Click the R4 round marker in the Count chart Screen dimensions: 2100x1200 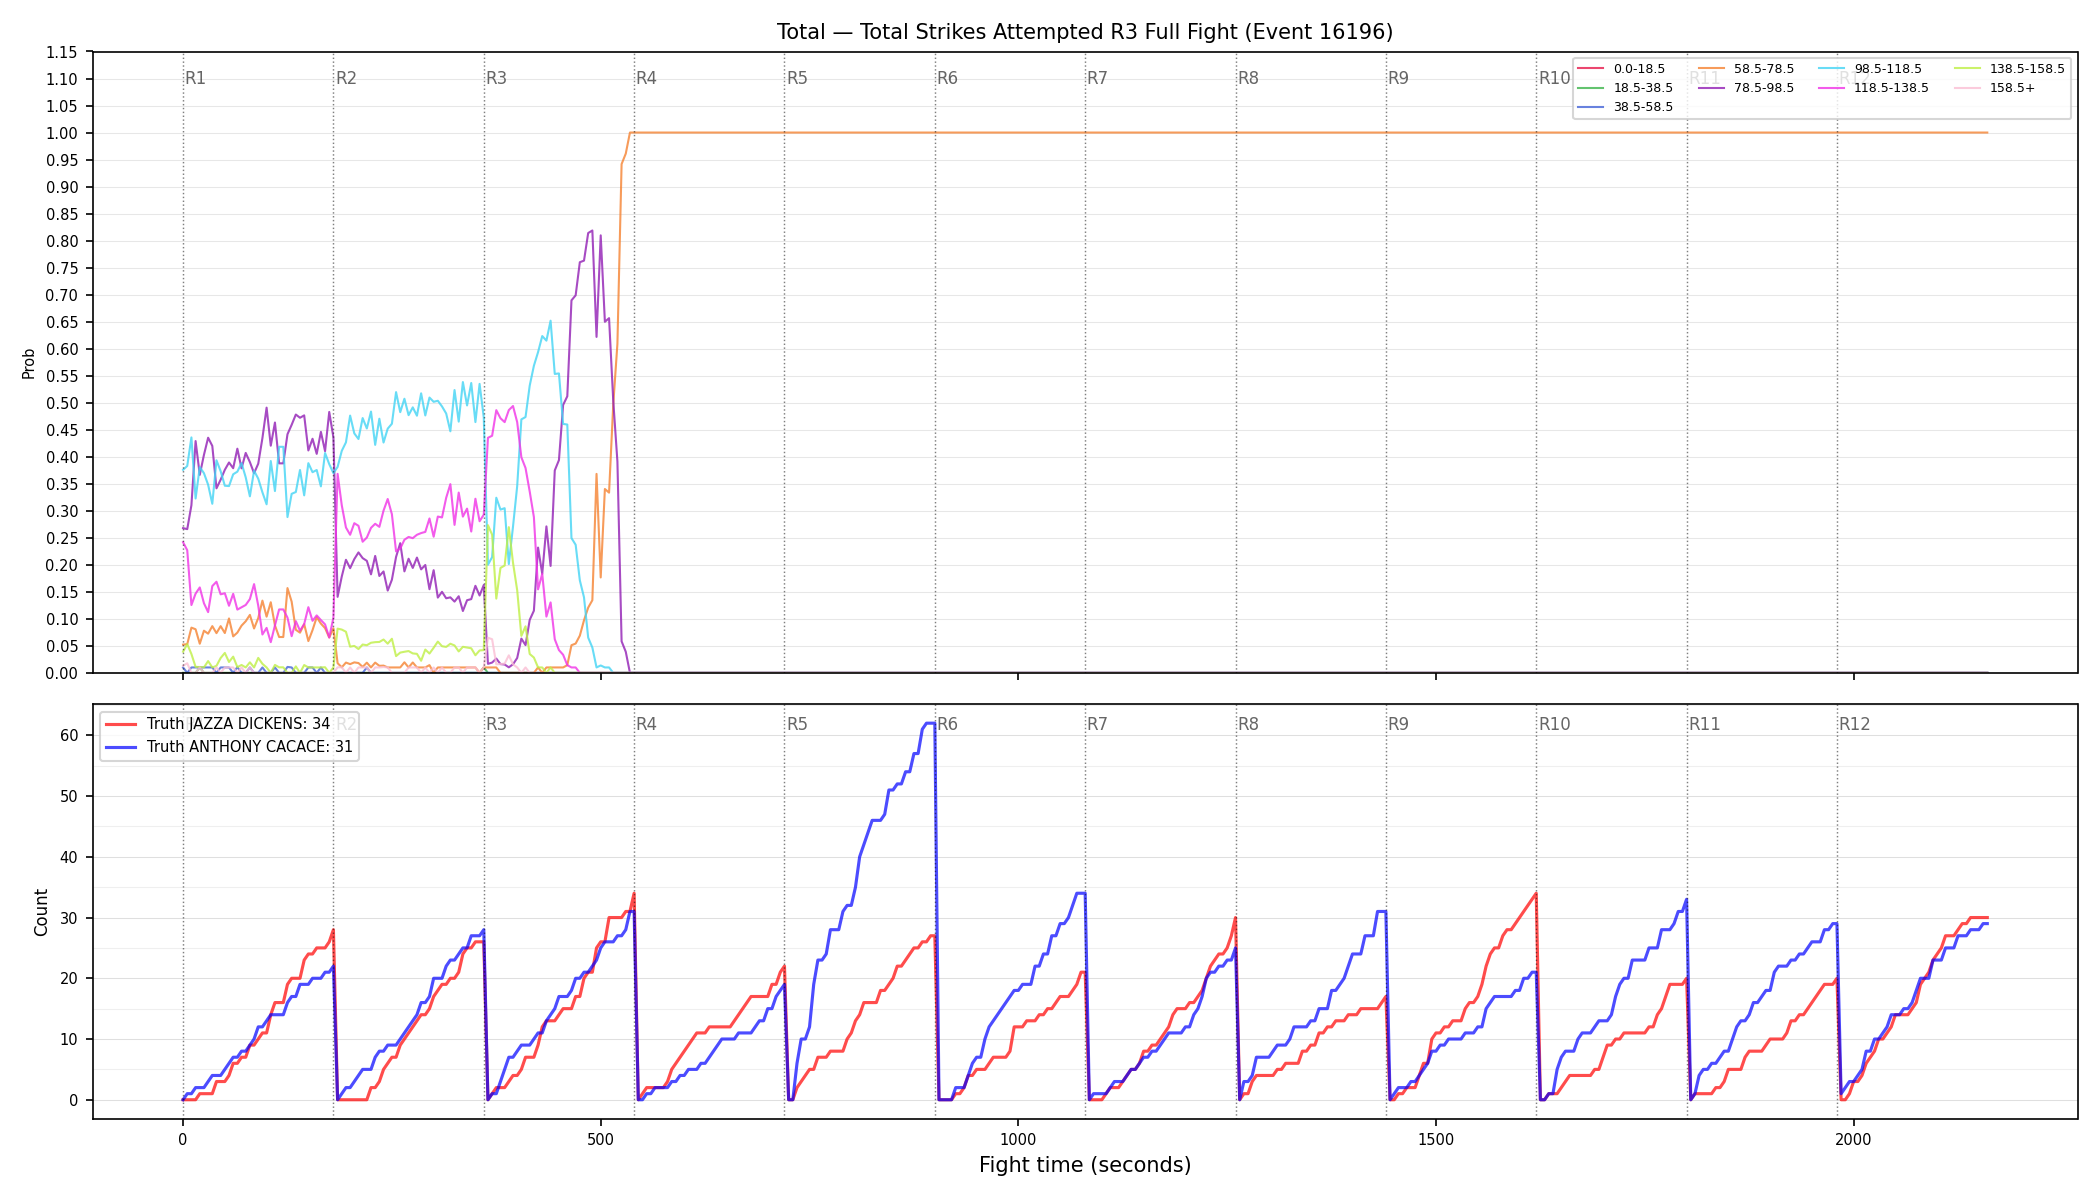(646, 724)
